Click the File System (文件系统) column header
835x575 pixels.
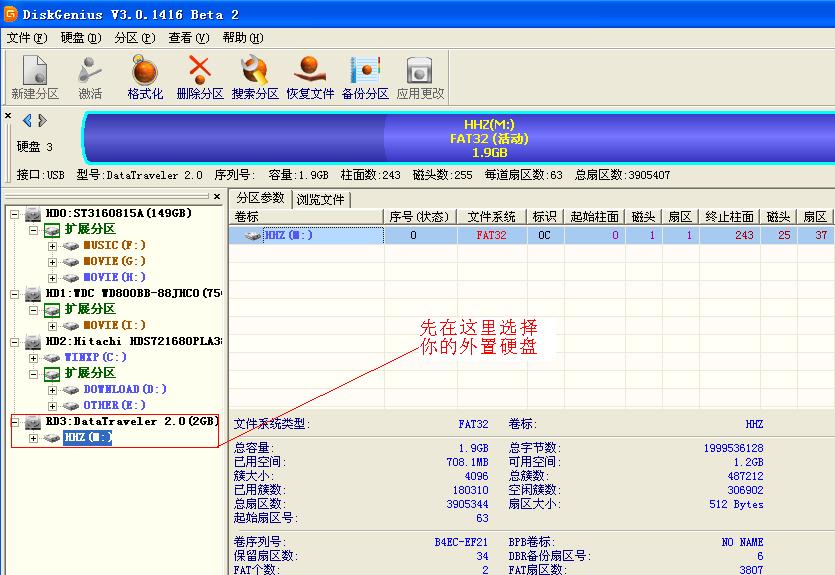(492, 217)
